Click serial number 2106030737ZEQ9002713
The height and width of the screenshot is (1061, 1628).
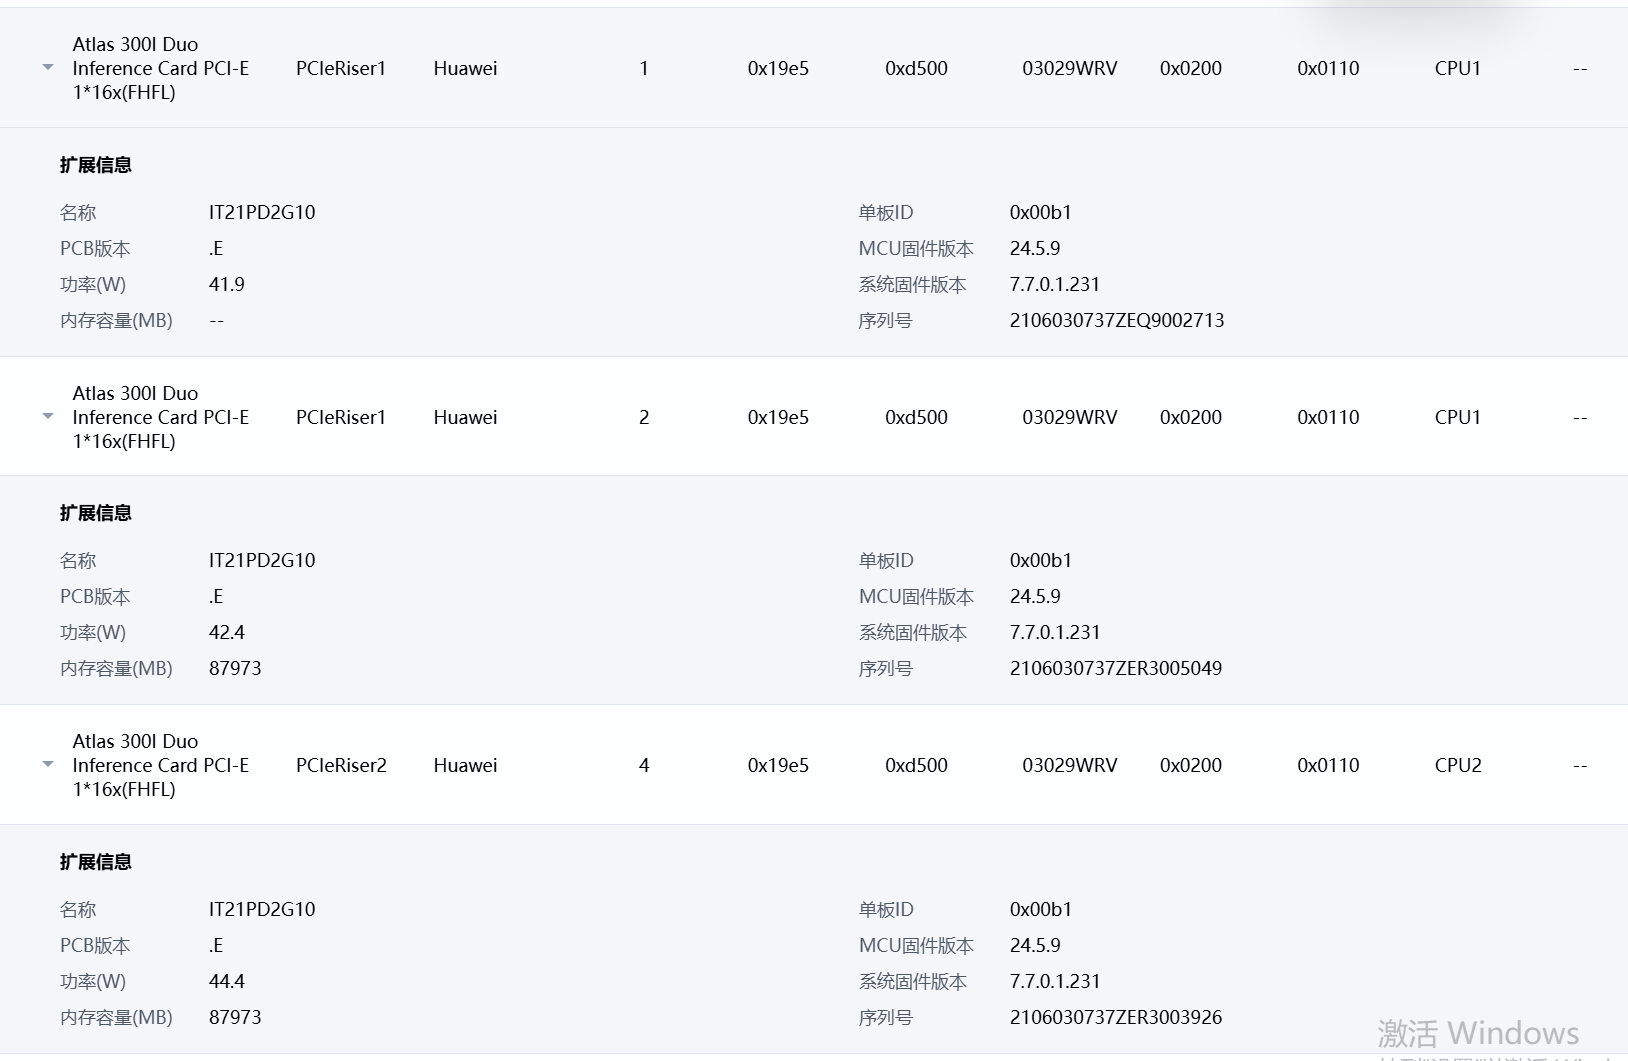[1116, 320]
